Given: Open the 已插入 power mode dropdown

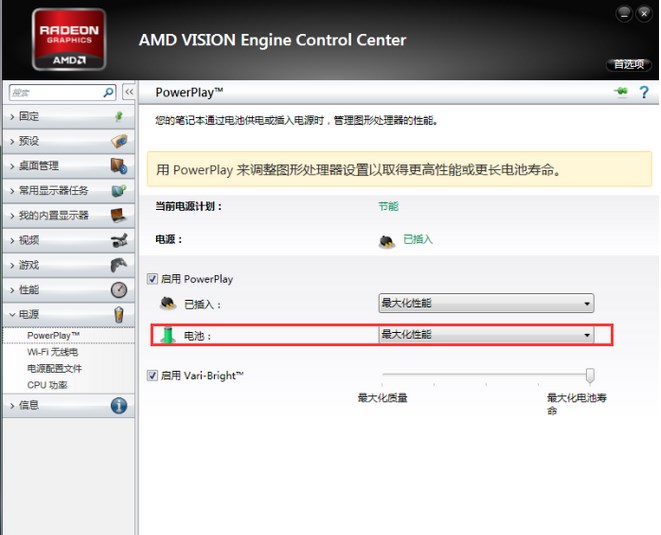Looking at the screenshot, I should click(x=486, y=303).
